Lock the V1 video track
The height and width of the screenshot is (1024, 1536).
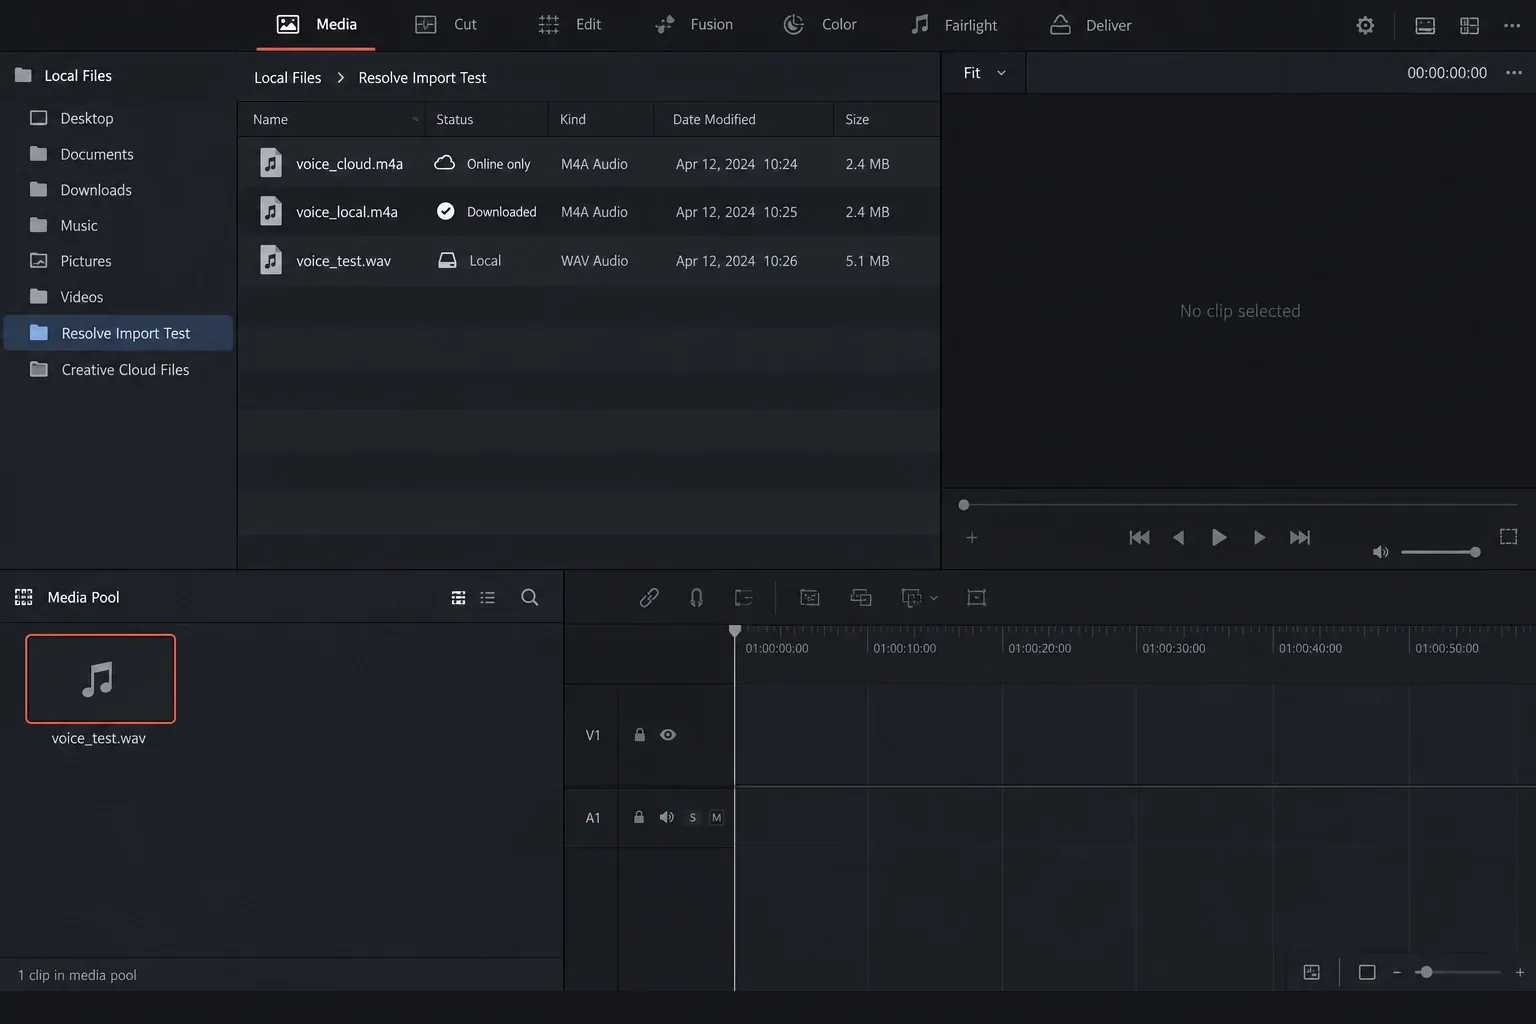coord(640,735)
